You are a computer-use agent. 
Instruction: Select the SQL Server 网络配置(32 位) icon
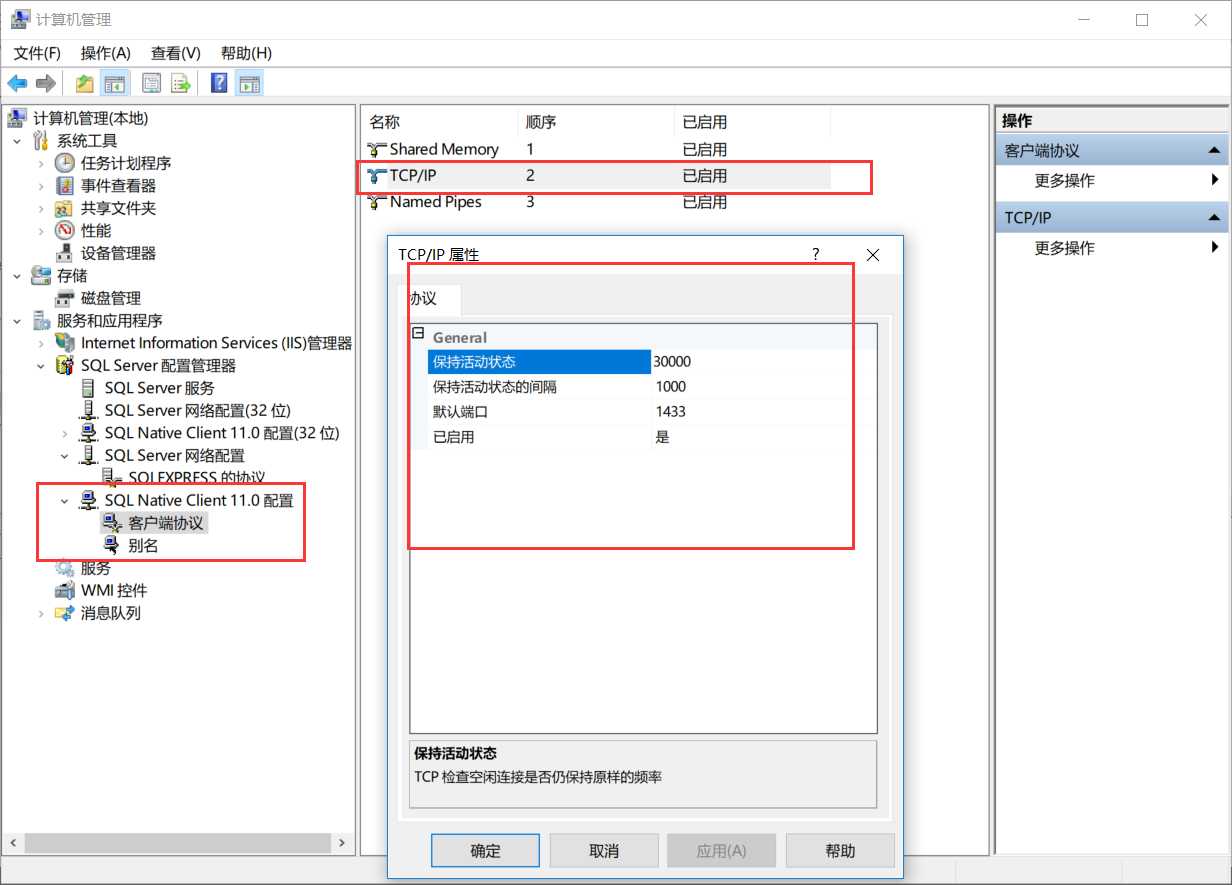coord(88,411)
